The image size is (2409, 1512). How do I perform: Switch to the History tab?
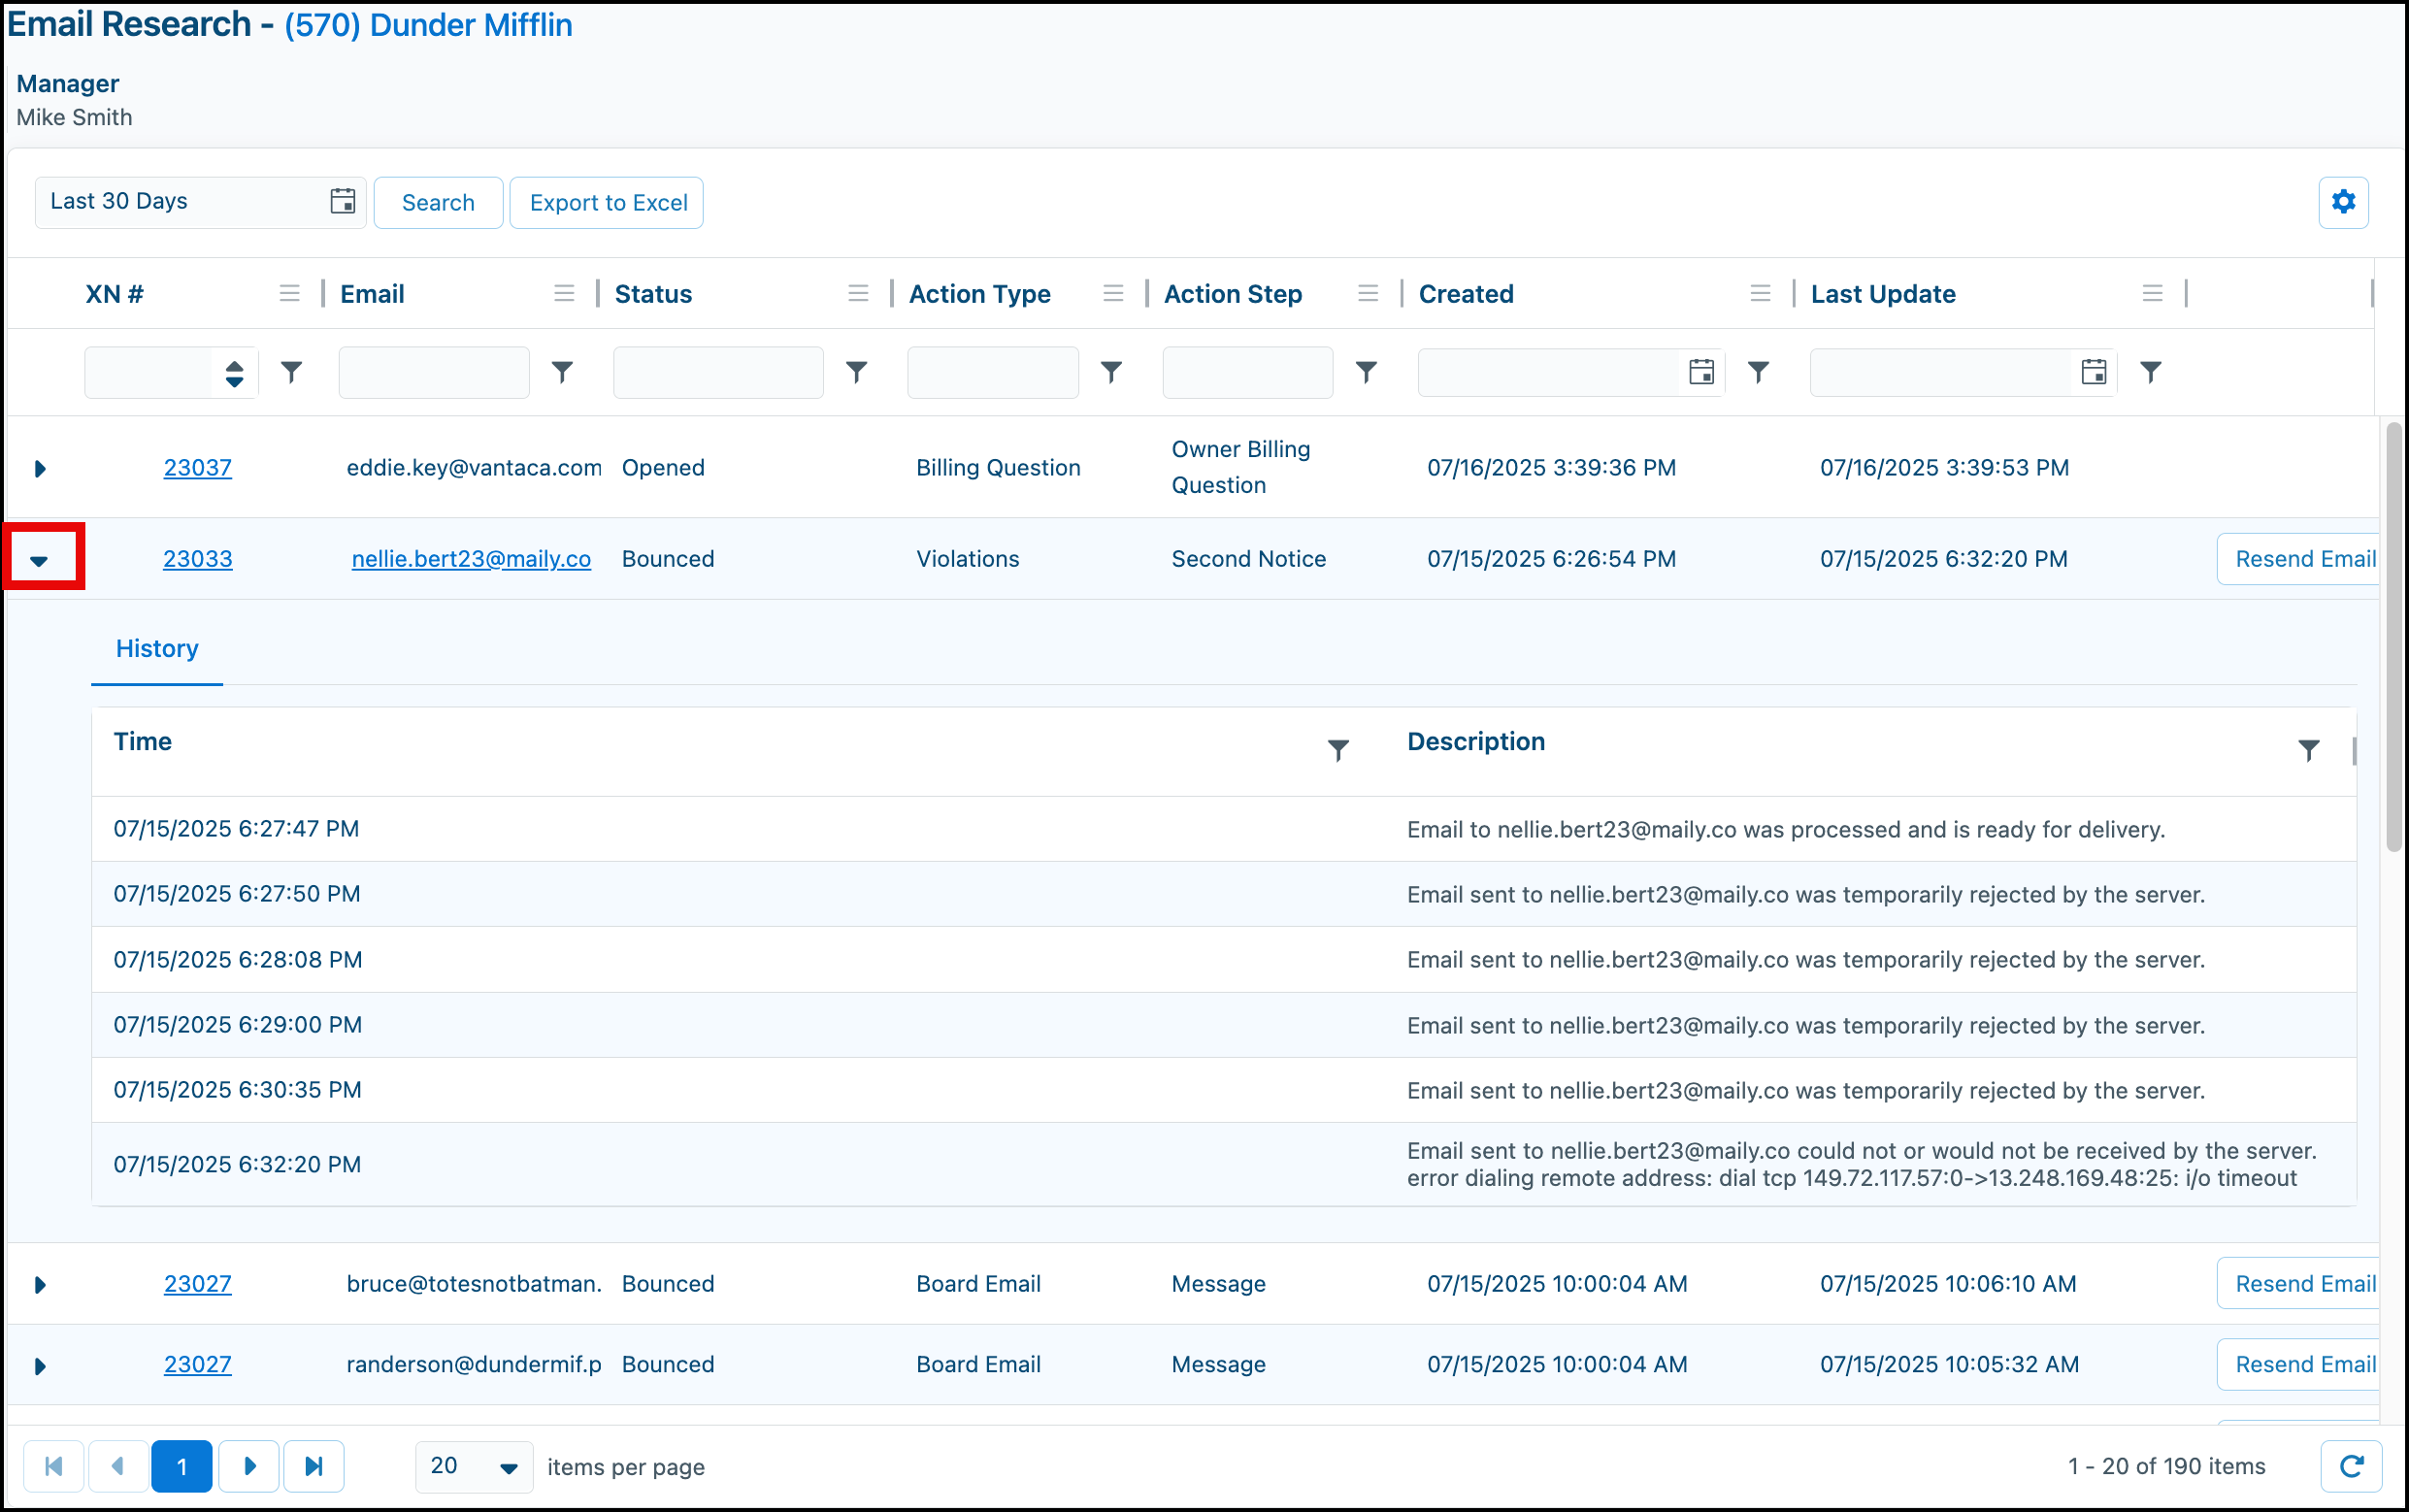[x=157, y=648]
